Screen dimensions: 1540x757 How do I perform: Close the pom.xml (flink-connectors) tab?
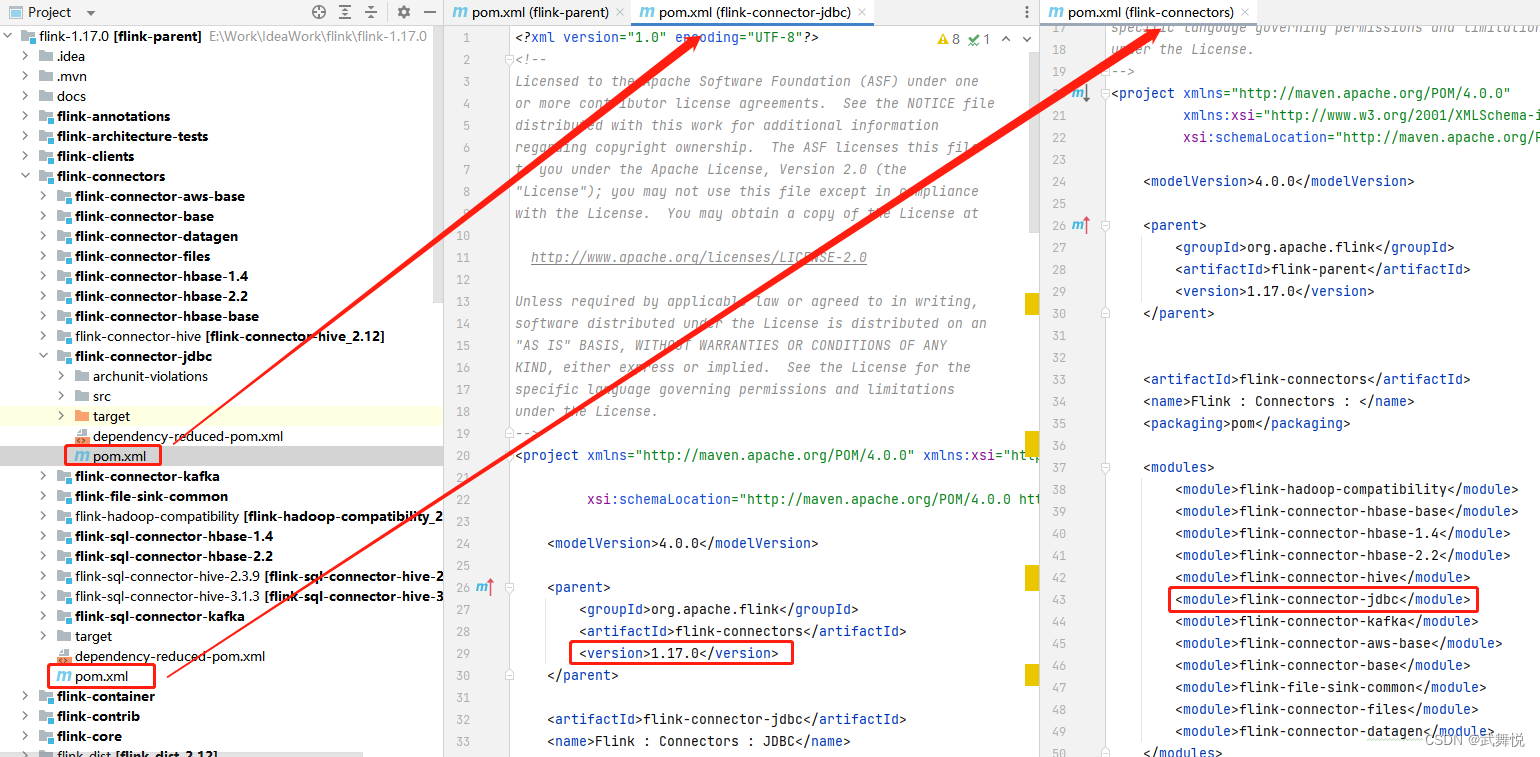(x=1245, y=12)
